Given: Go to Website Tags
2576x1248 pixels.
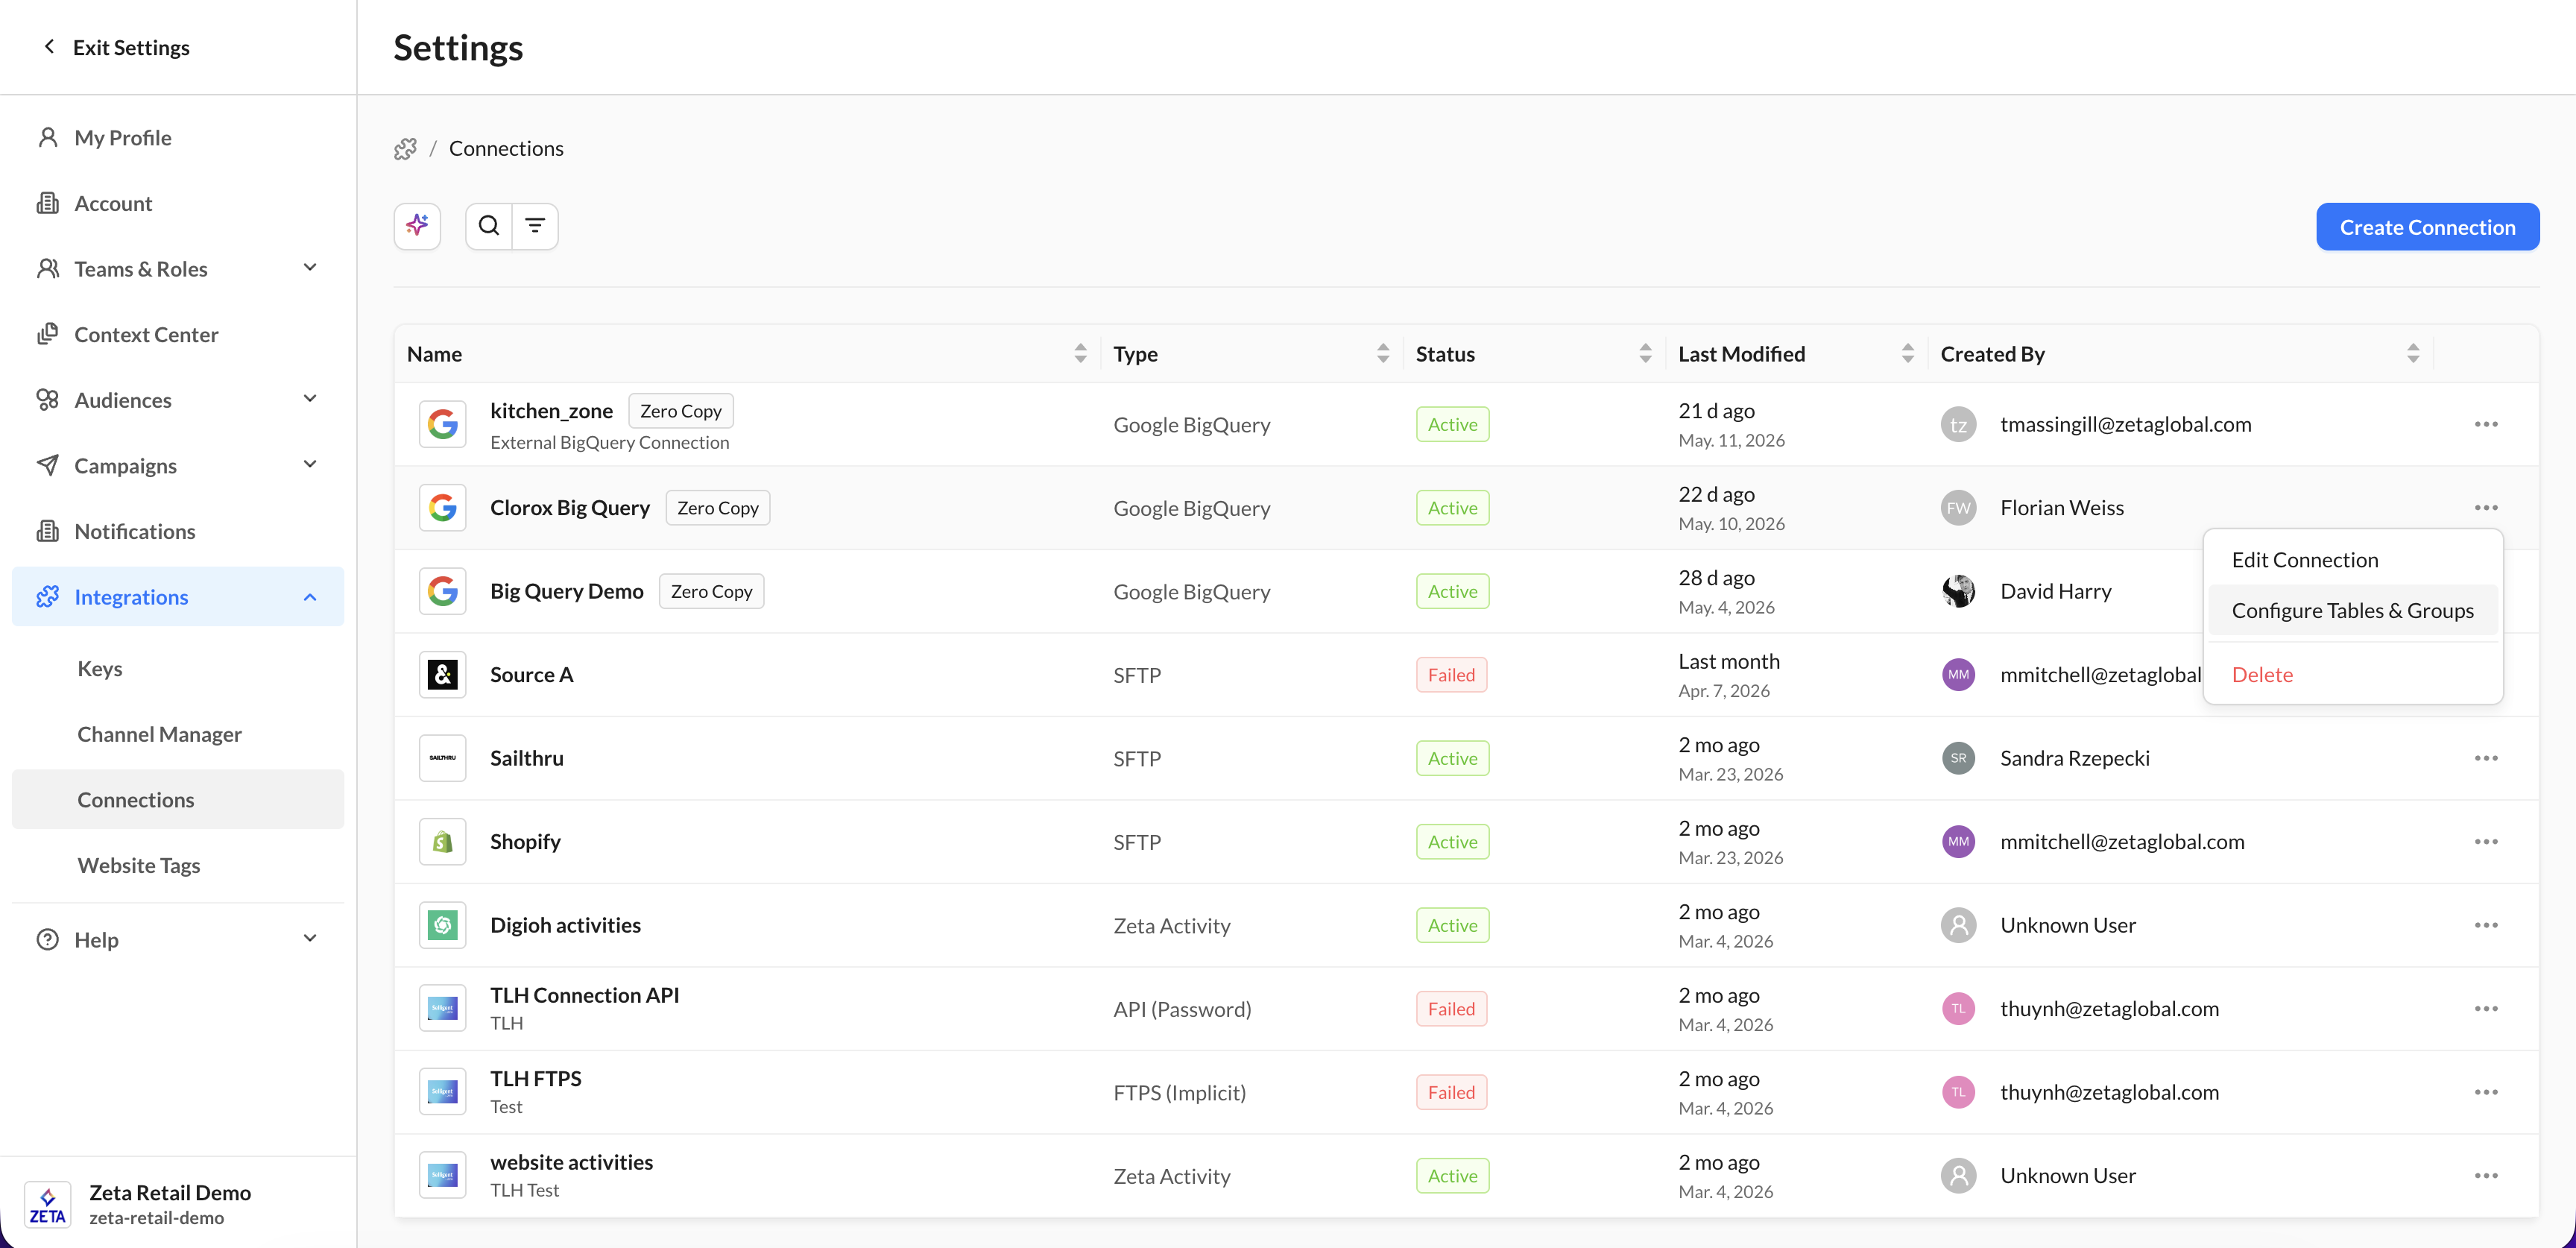Looking at the screenshot, I should [x=178, y=865].
